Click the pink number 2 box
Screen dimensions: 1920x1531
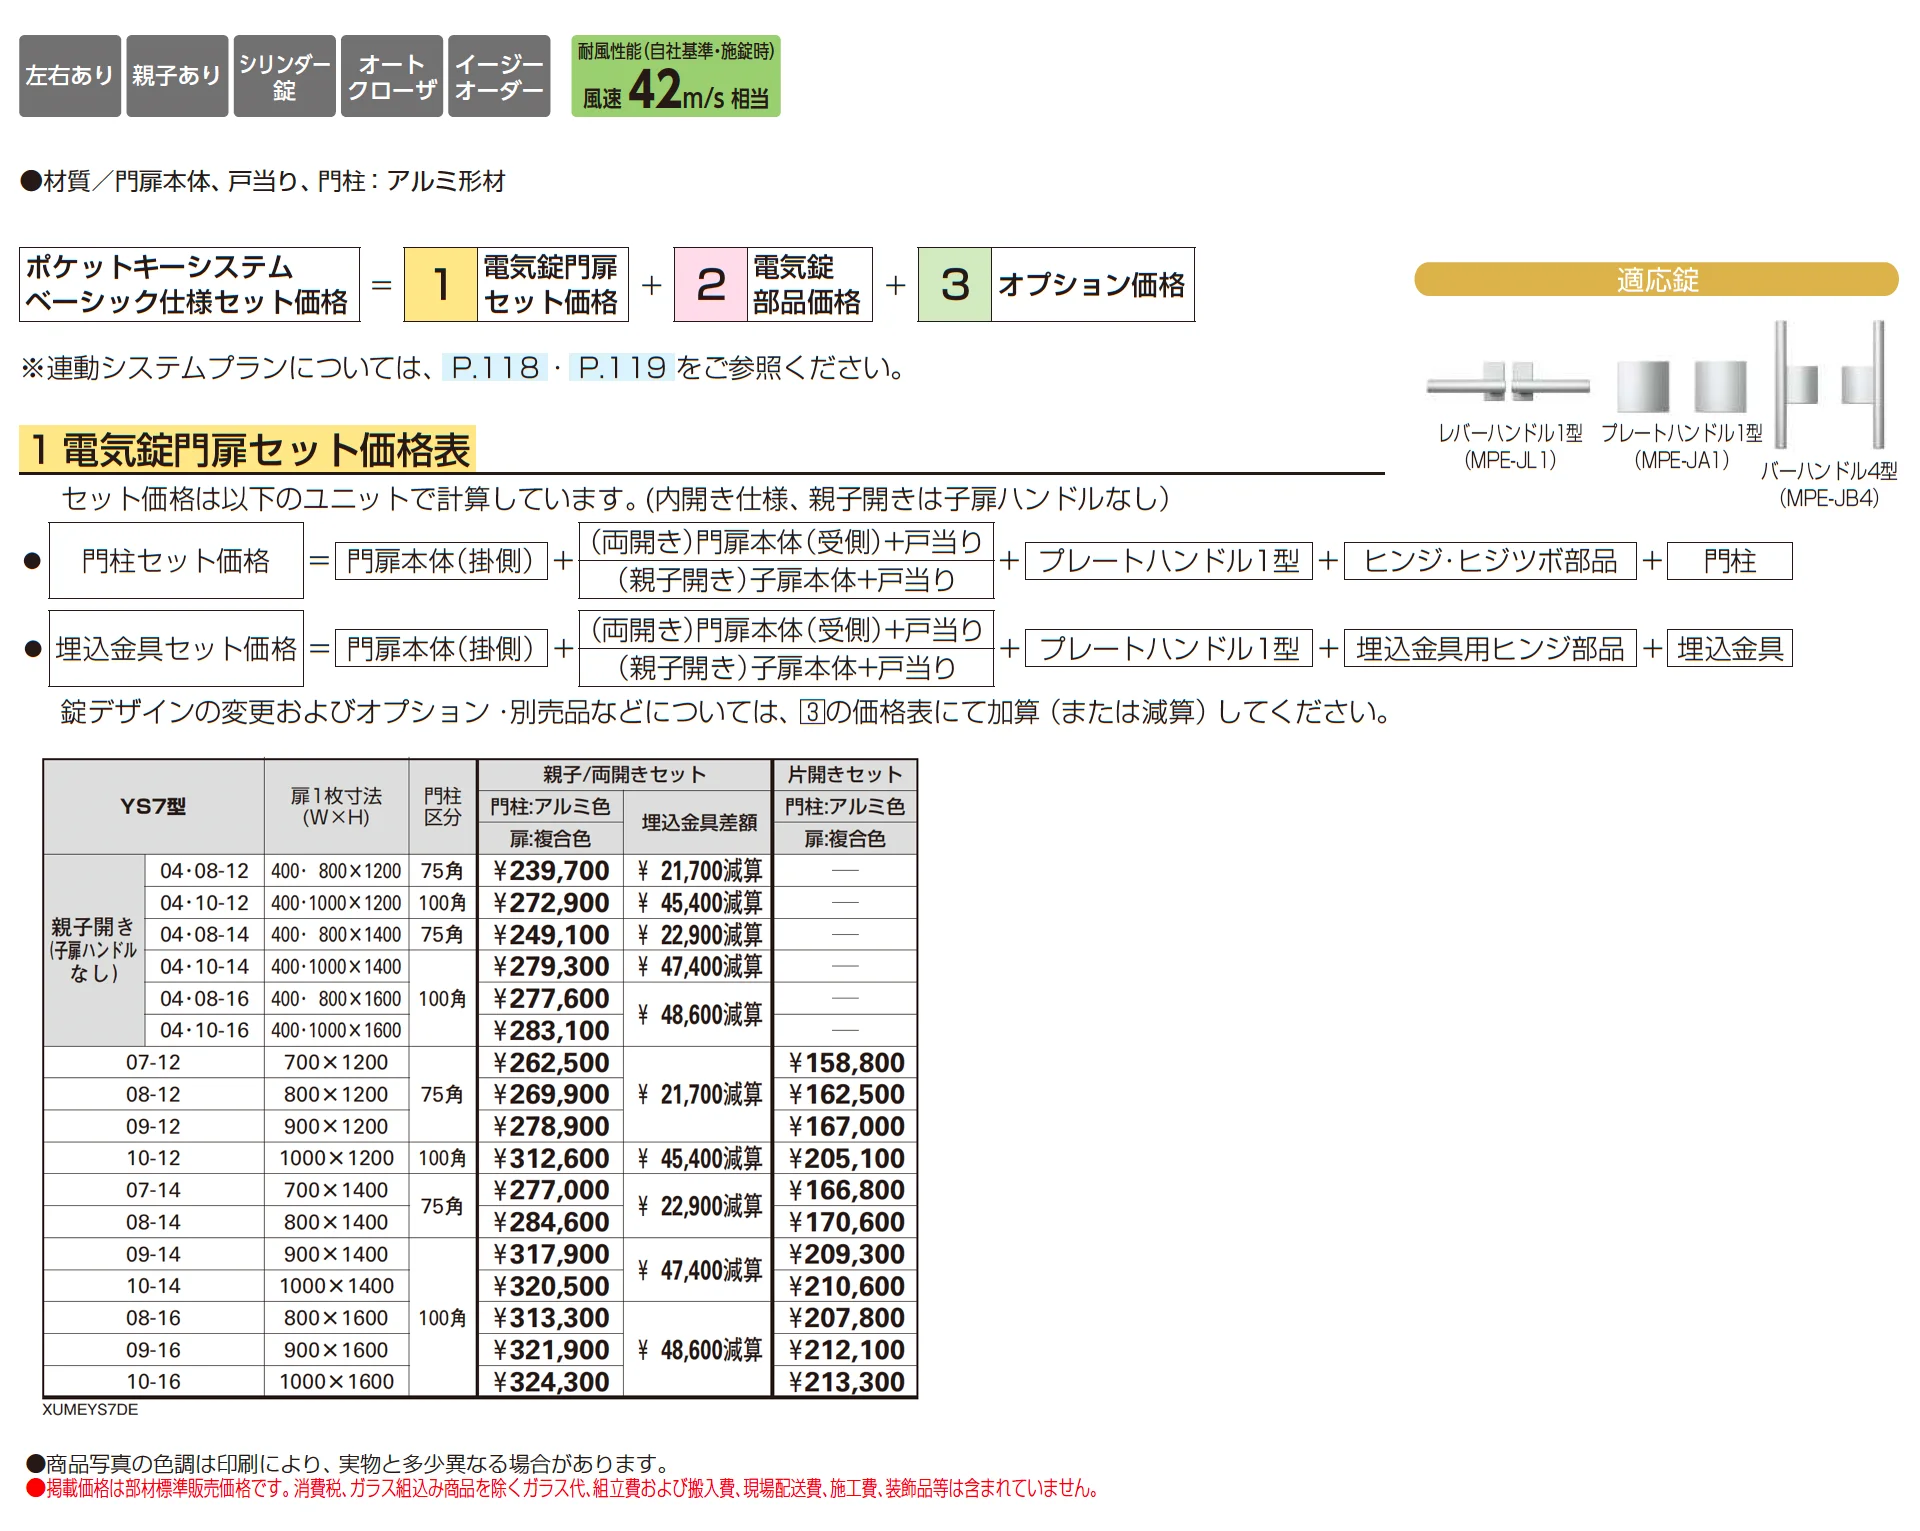coord(711,285)
